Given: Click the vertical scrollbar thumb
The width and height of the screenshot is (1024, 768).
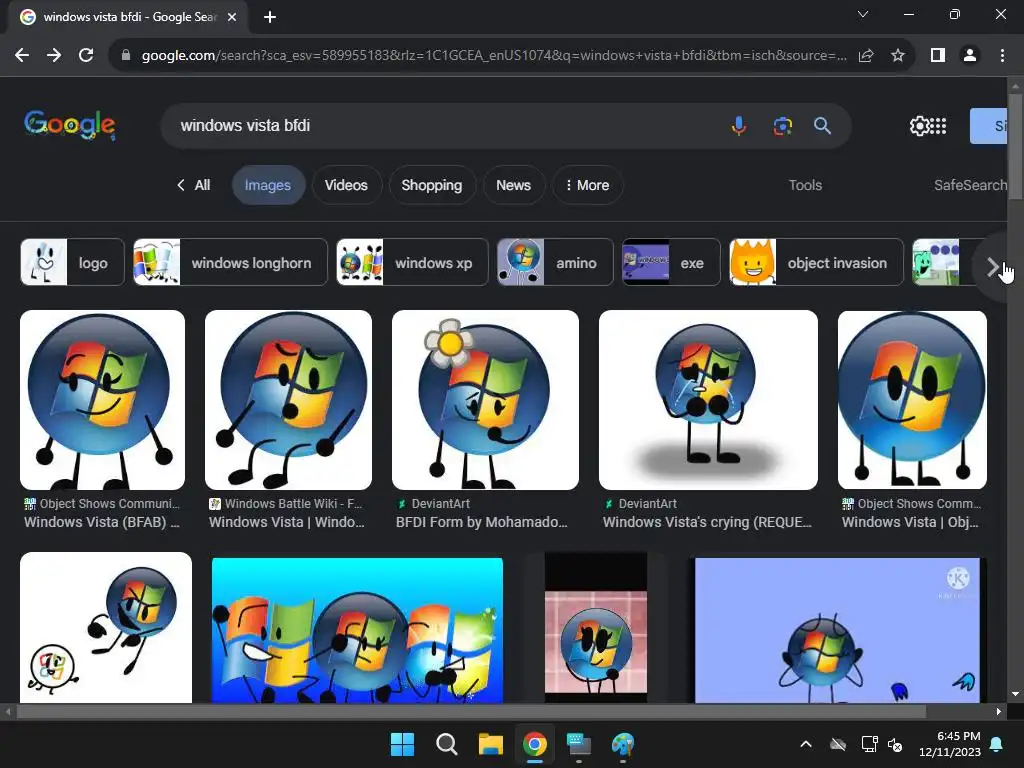Looking at the screenshot, I should coord(1015,147).
